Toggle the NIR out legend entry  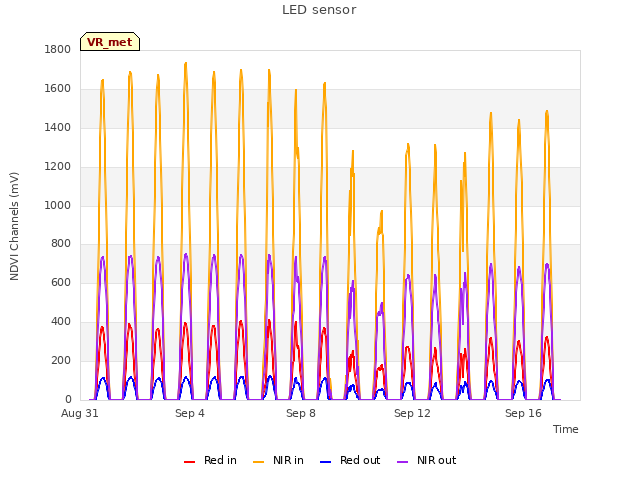click(427, 460)
